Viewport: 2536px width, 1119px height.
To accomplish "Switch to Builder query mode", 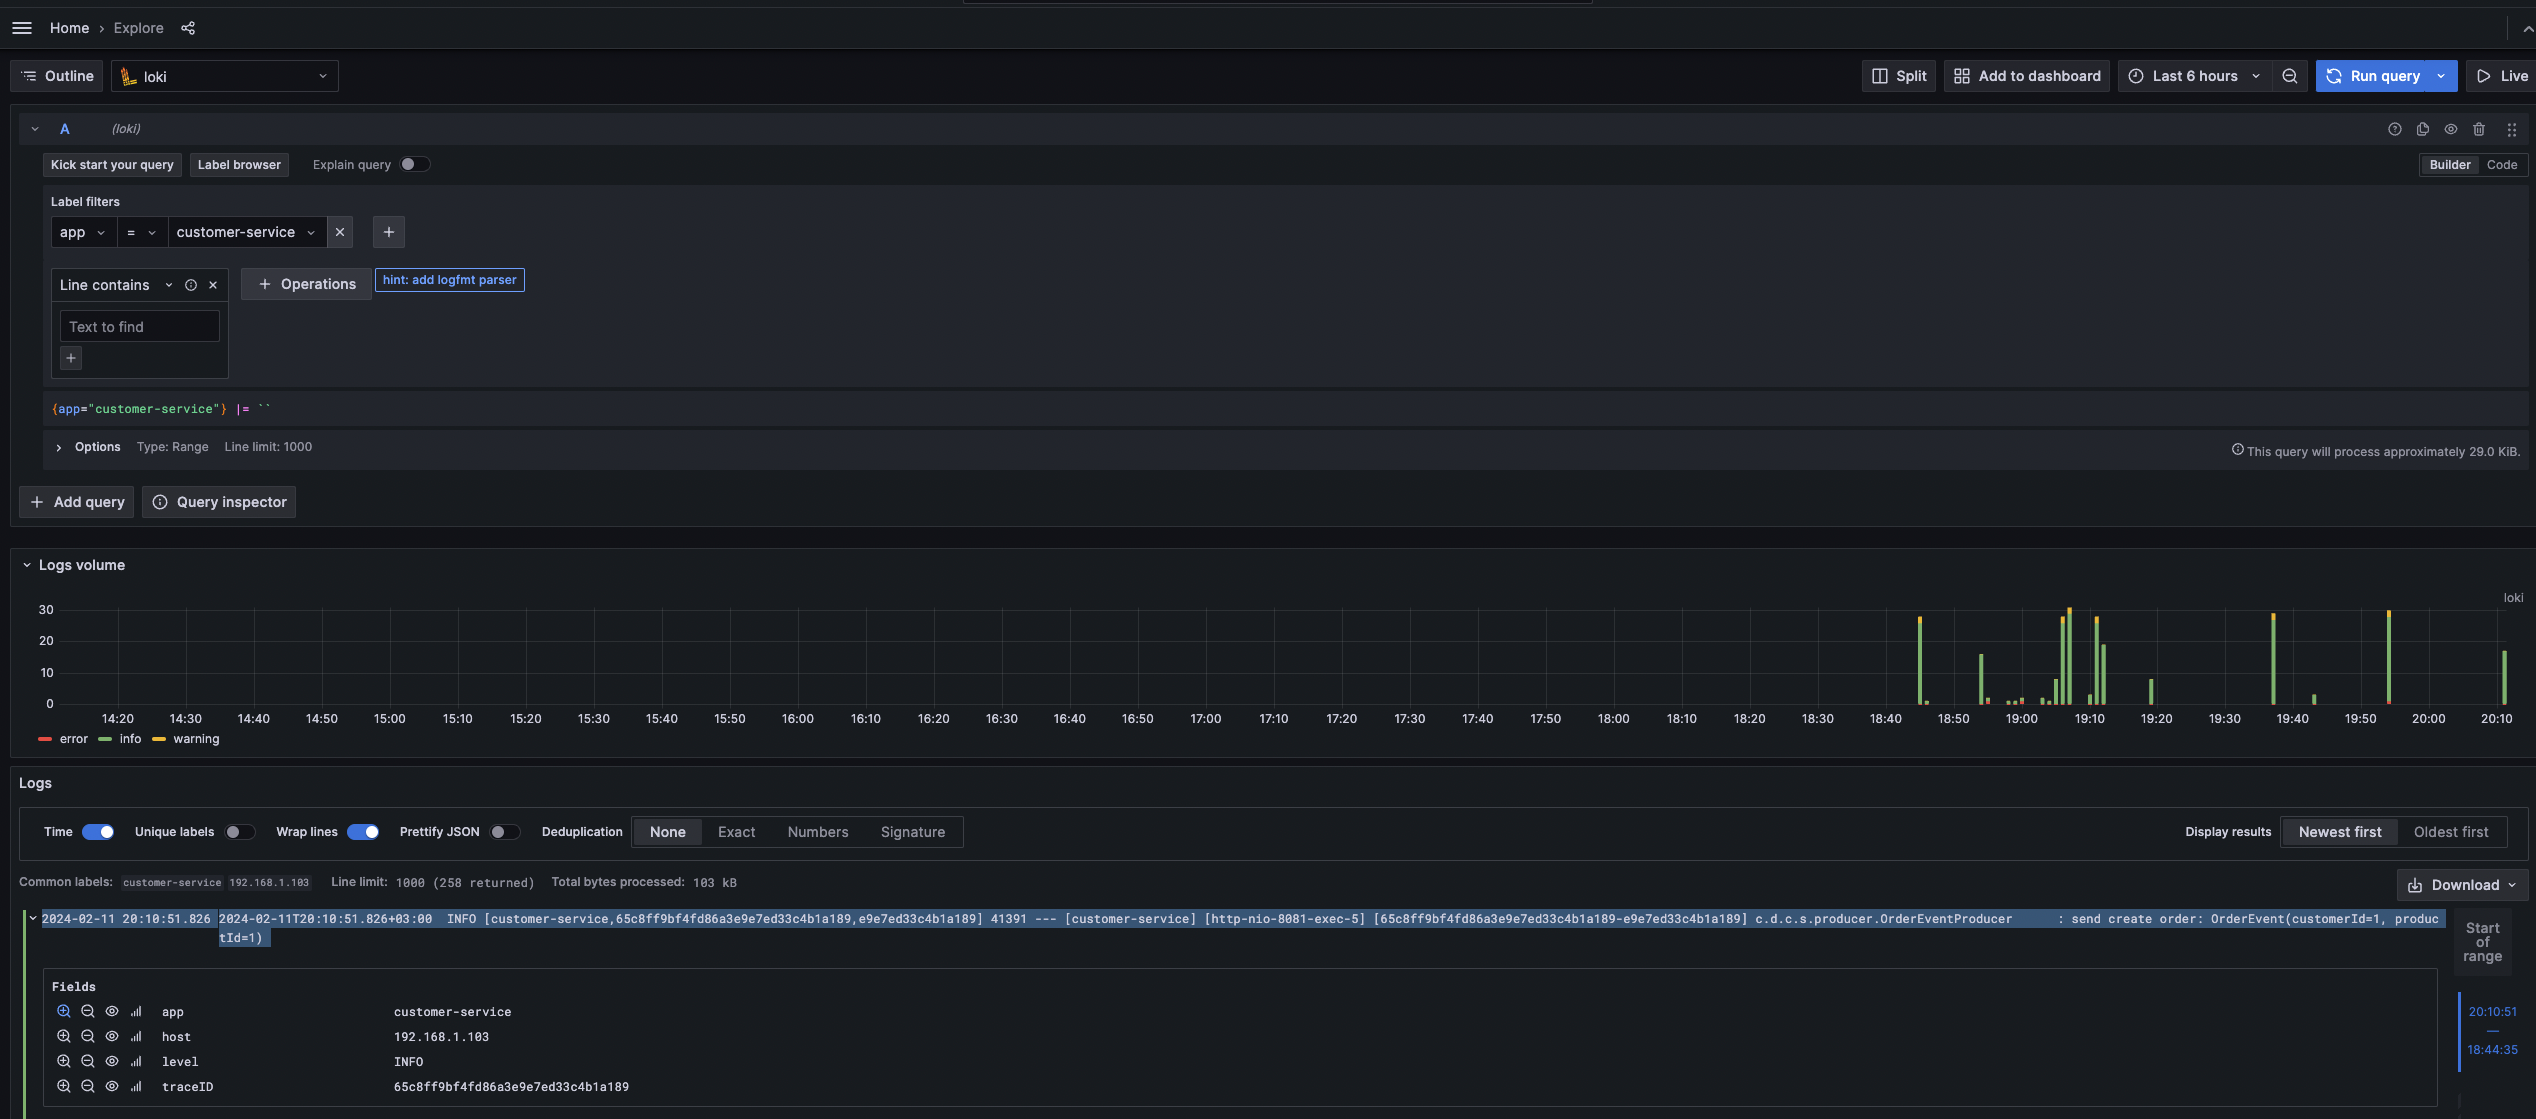I will pos(2450,165).
